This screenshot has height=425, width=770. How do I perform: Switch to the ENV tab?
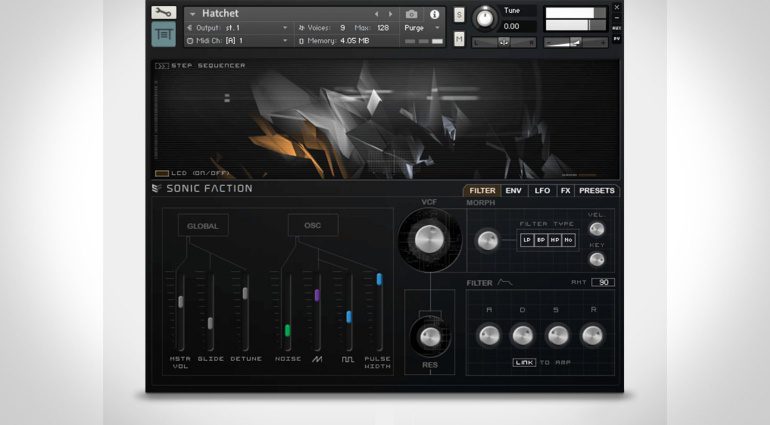click(513, 190)
